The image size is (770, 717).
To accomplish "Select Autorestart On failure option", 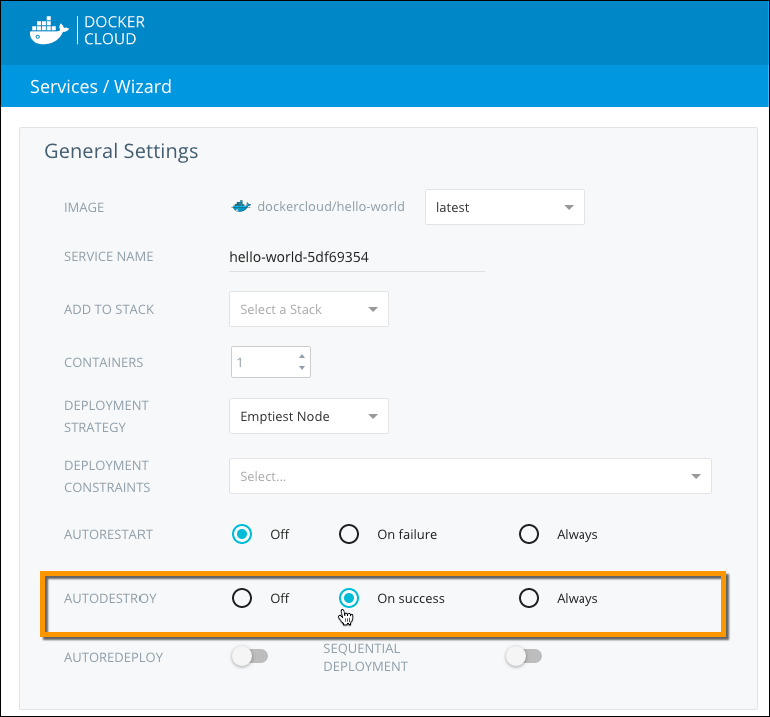I will 349,534.
